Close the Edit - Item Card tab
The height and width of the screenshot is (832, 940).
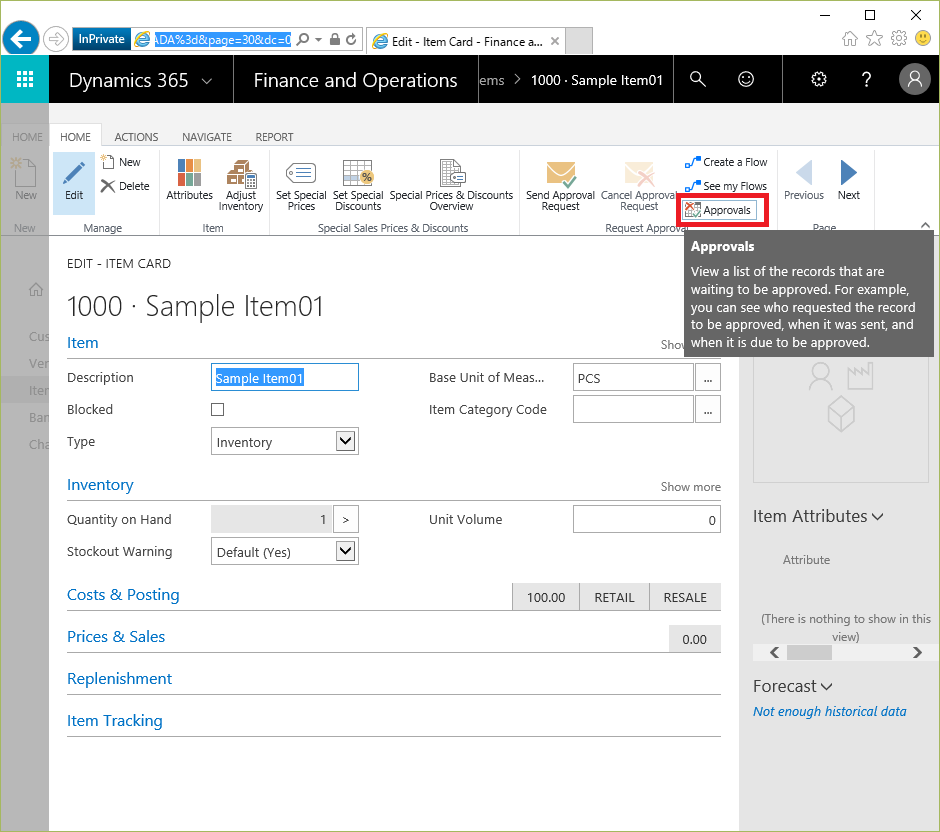point(555,41)
